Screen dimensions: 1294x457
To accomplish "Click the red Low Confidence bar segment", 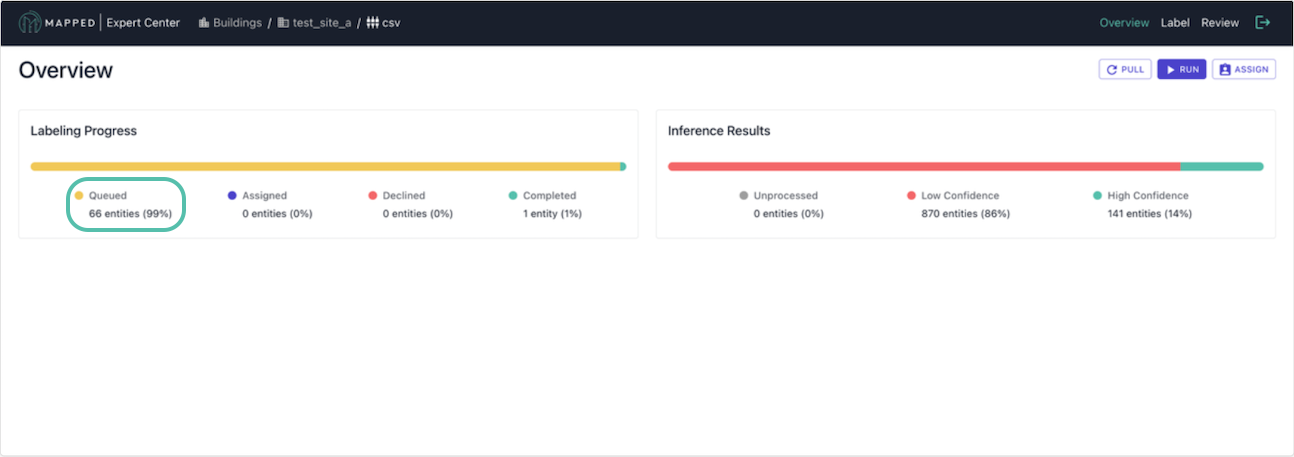I will [x=924, y=166].
